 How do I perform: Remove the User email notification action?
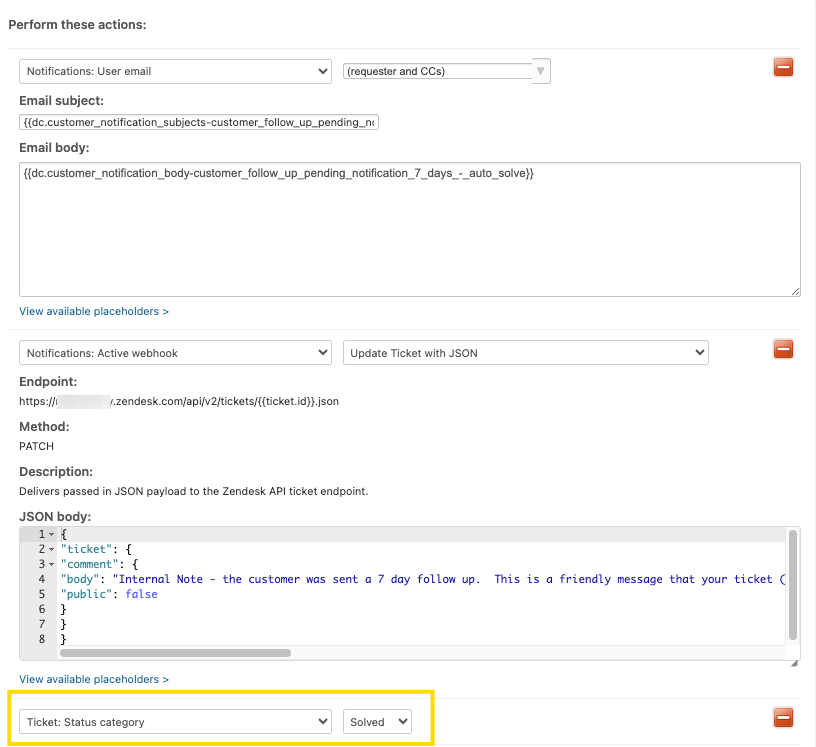[783, 68]
